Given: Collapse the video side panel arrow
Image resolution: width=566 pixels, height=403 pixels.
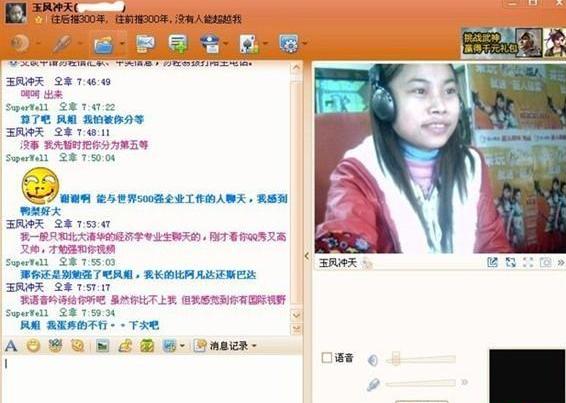Looking at the screenshot, I should pos(307,256).
